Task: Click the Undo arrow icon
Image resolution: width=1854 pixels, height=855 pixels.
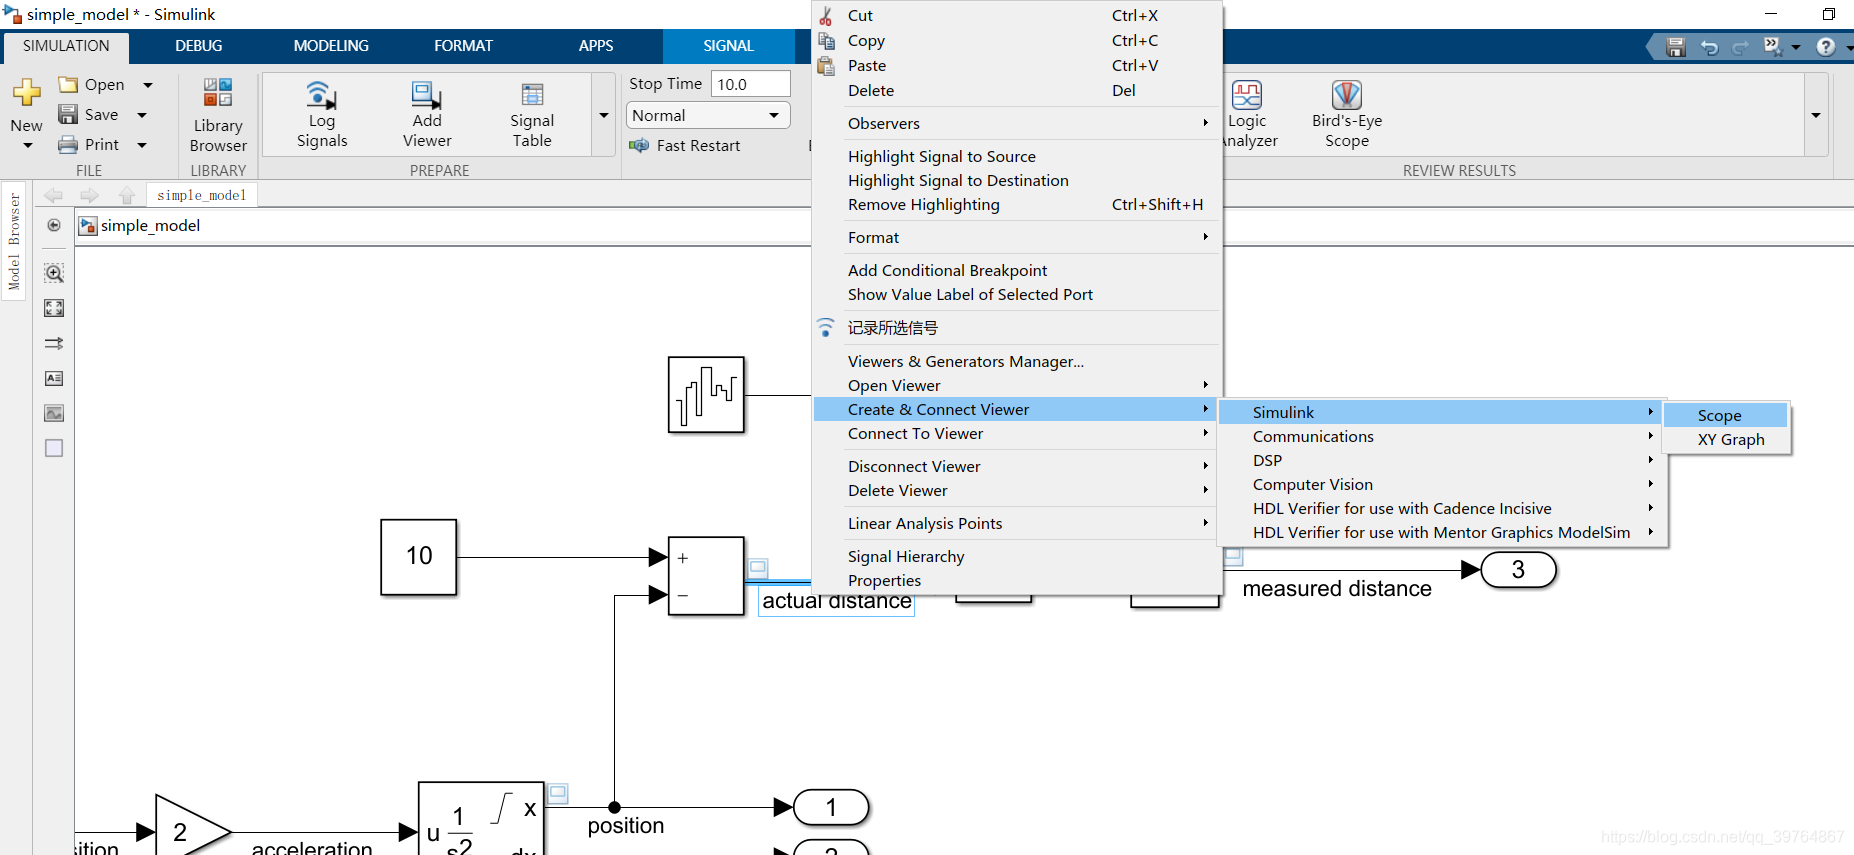Action: tap(1709, 47)
